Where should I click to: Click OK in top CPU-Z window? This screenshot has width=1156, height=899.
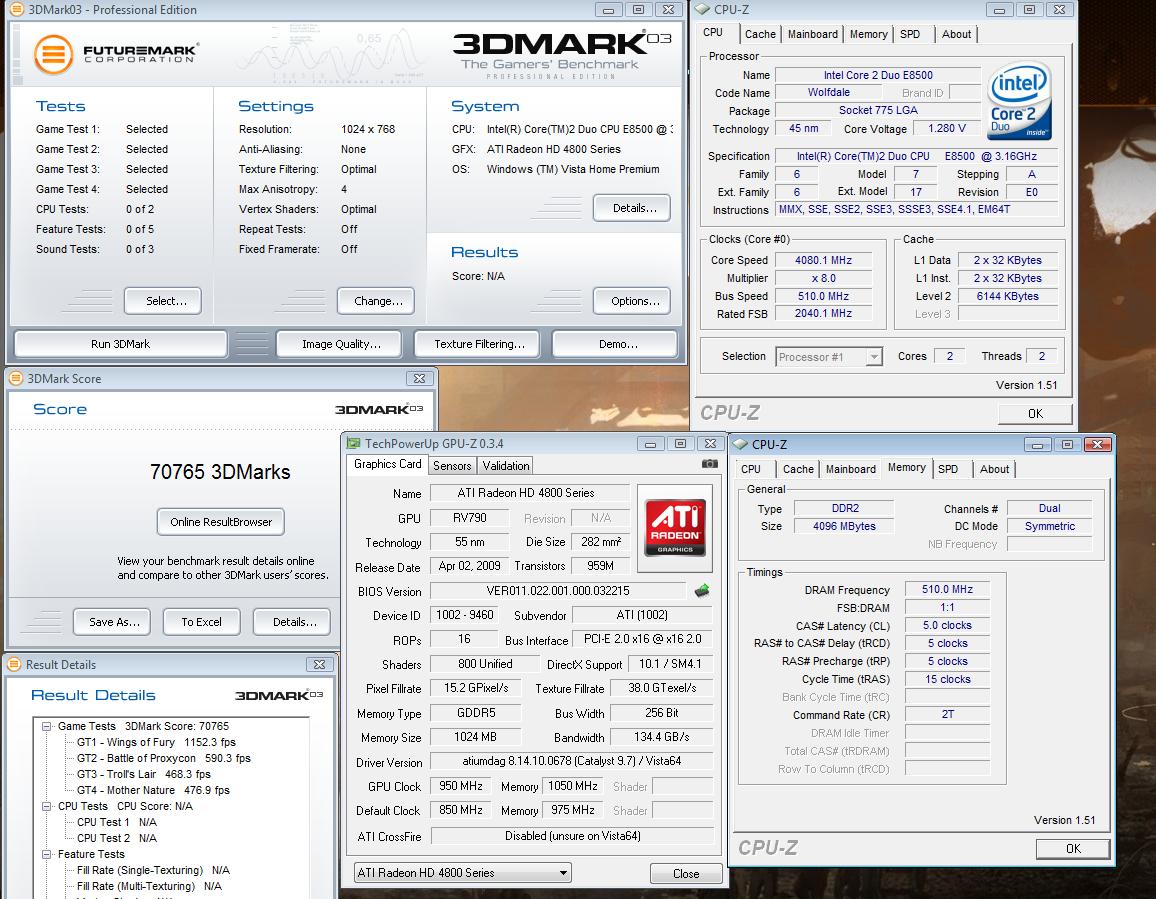click(1035, 413)
